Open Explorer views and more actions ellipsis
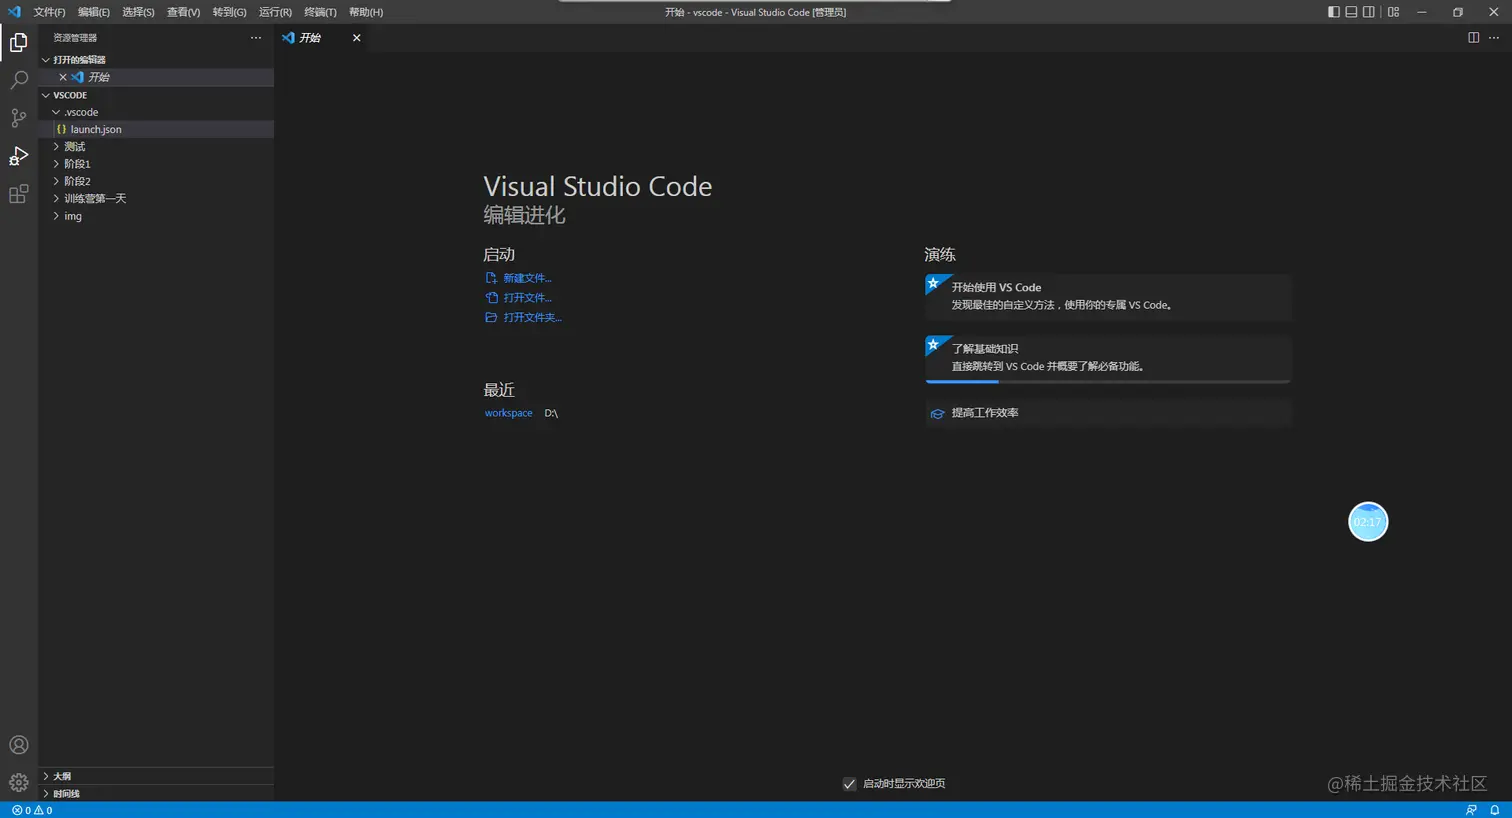Image resolution: width=1512 pixels, height=818 pixels. [256, 38]
